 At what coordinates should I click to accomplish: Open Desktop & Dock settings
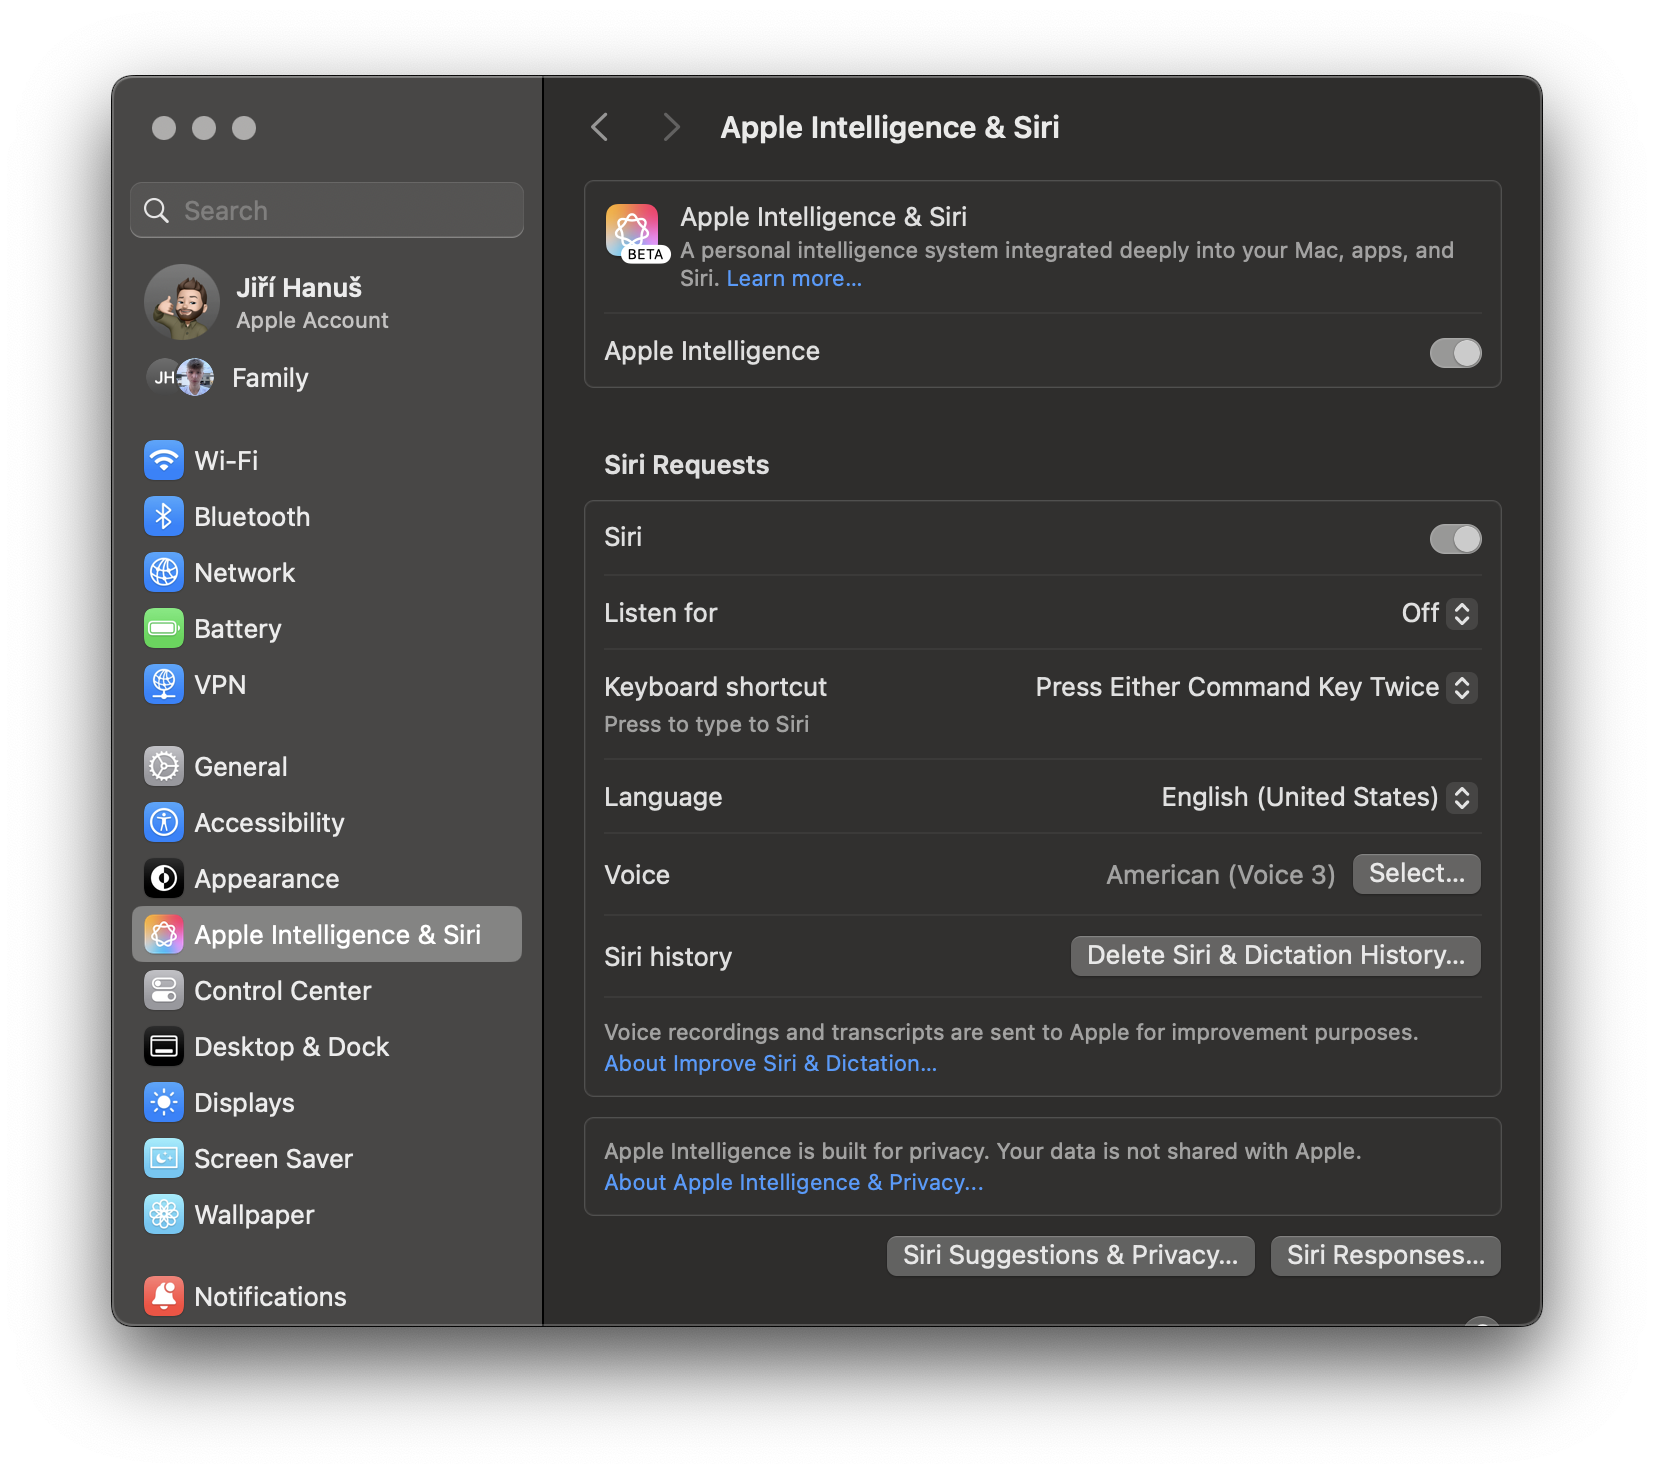(x=327, y=1046)
